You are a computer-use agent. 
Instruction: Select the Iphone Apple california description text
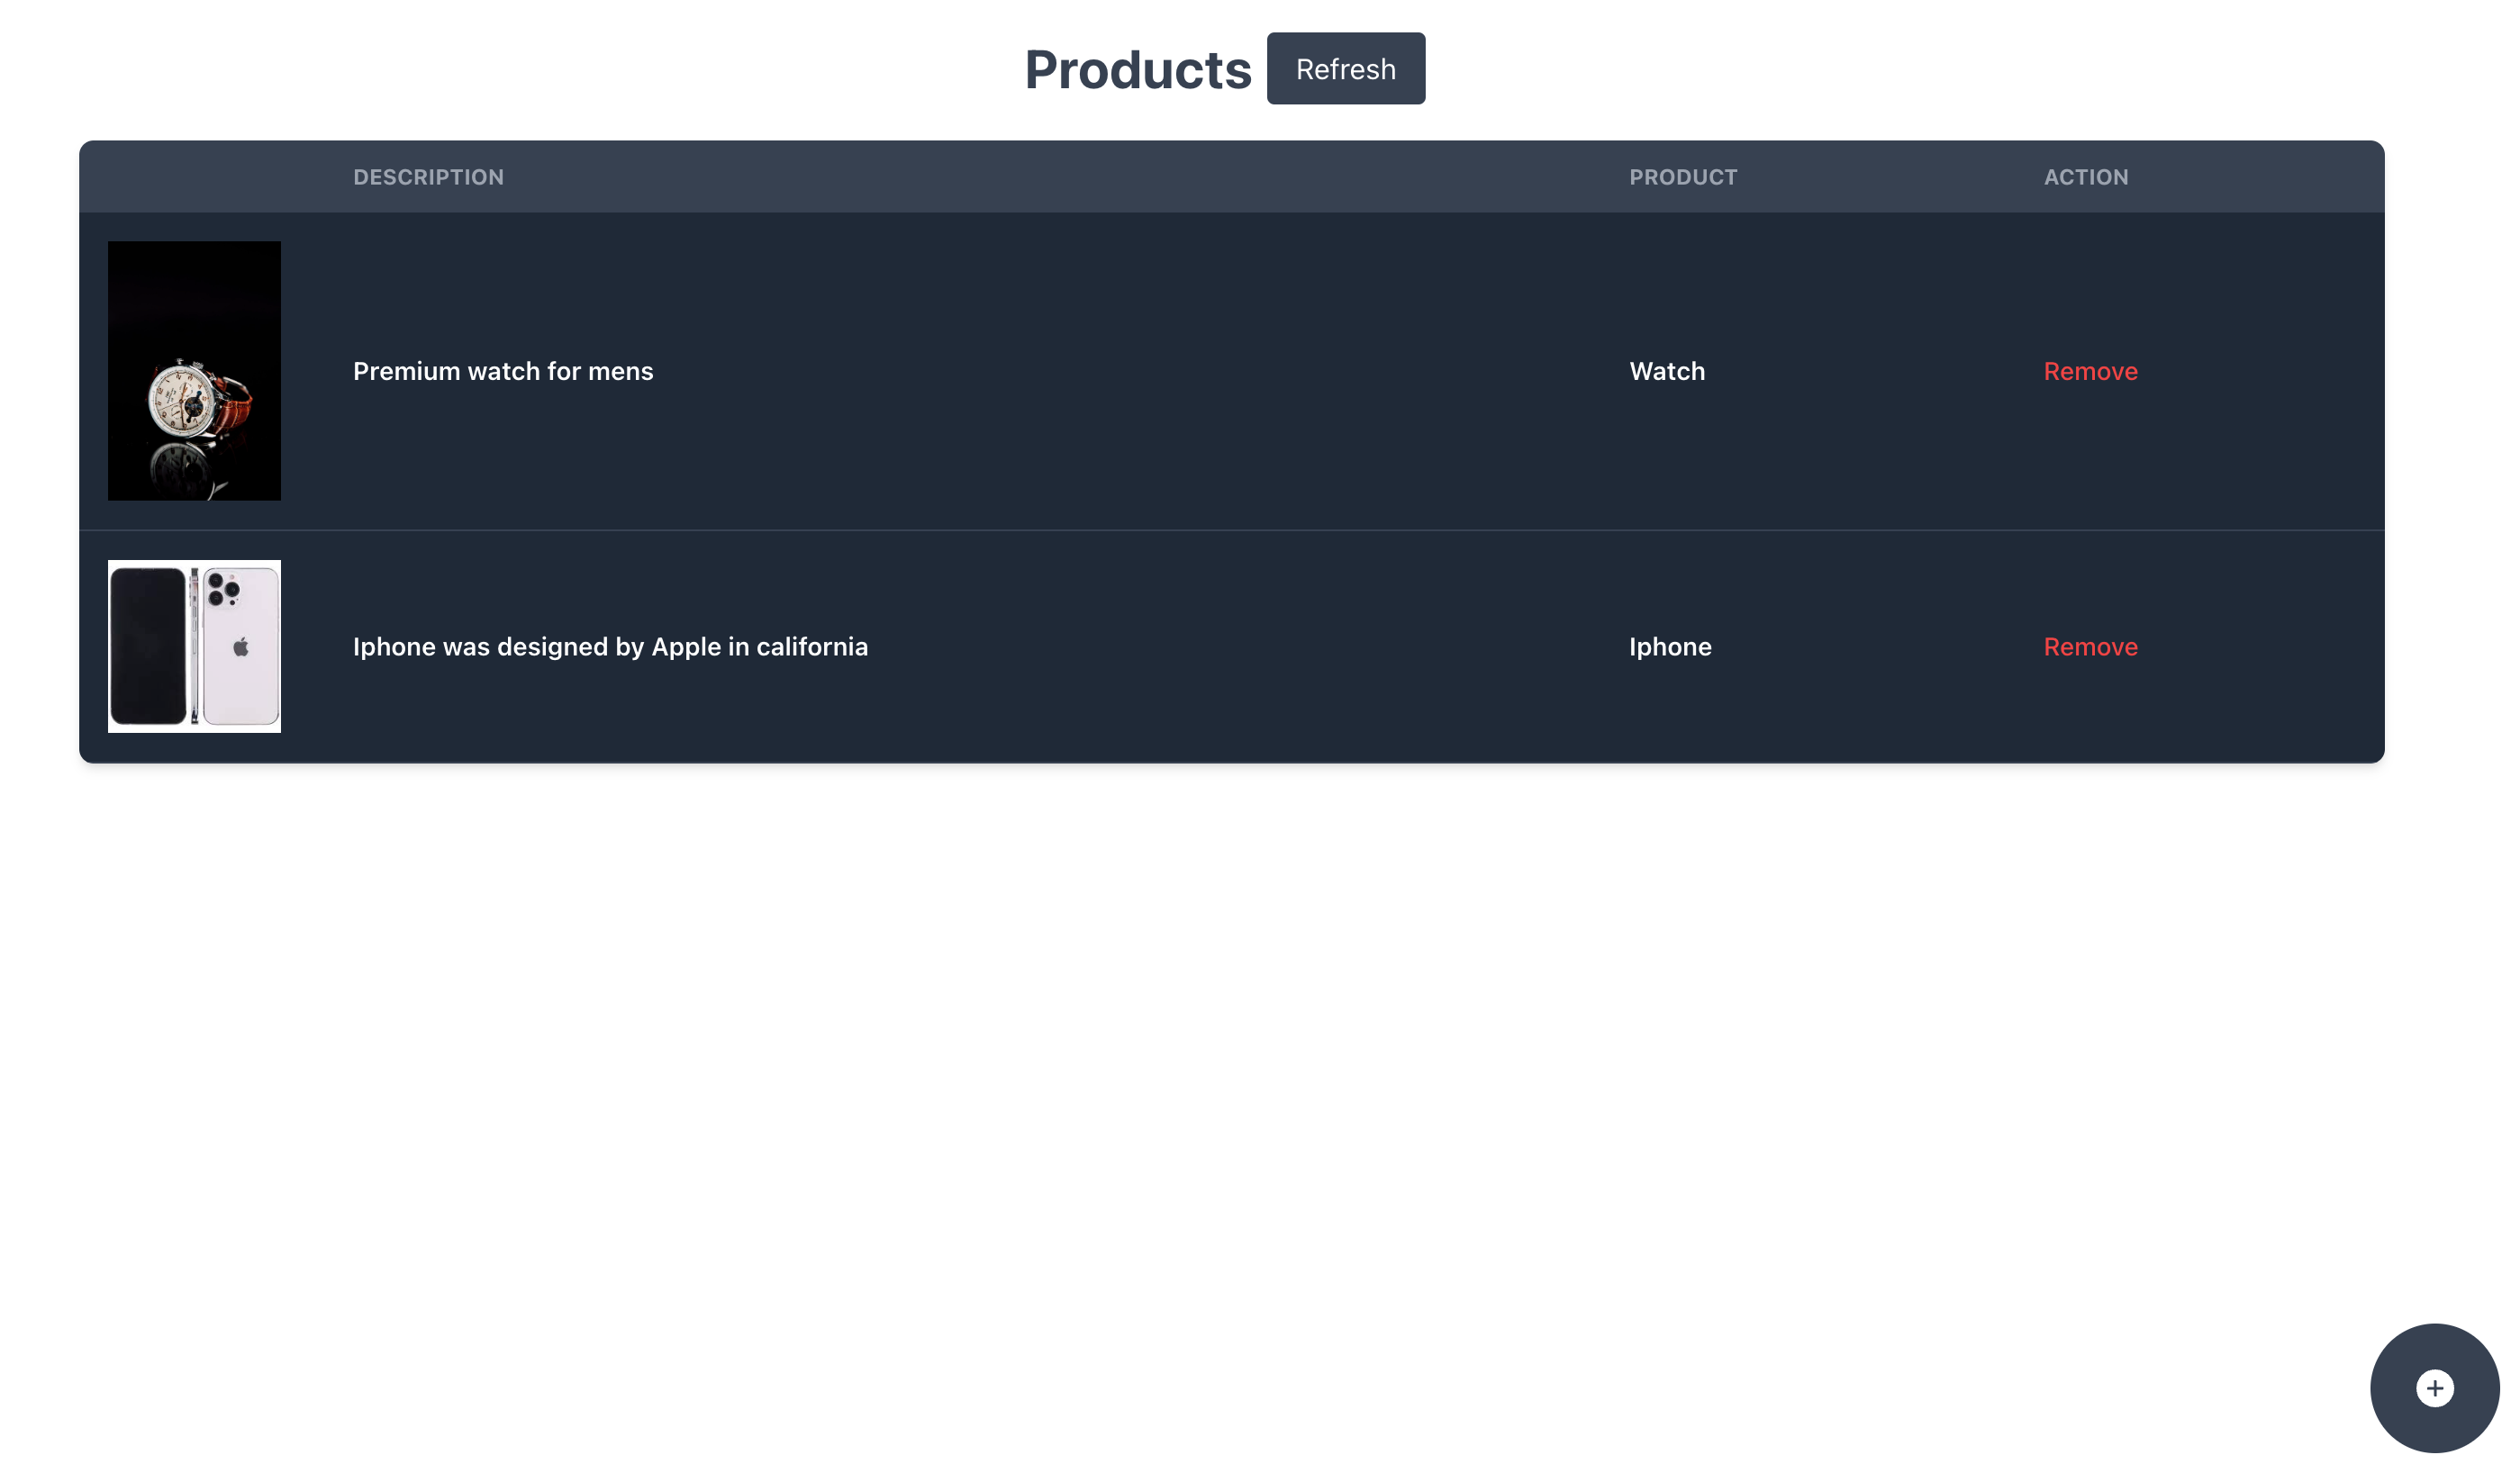(x=610, y=647)
